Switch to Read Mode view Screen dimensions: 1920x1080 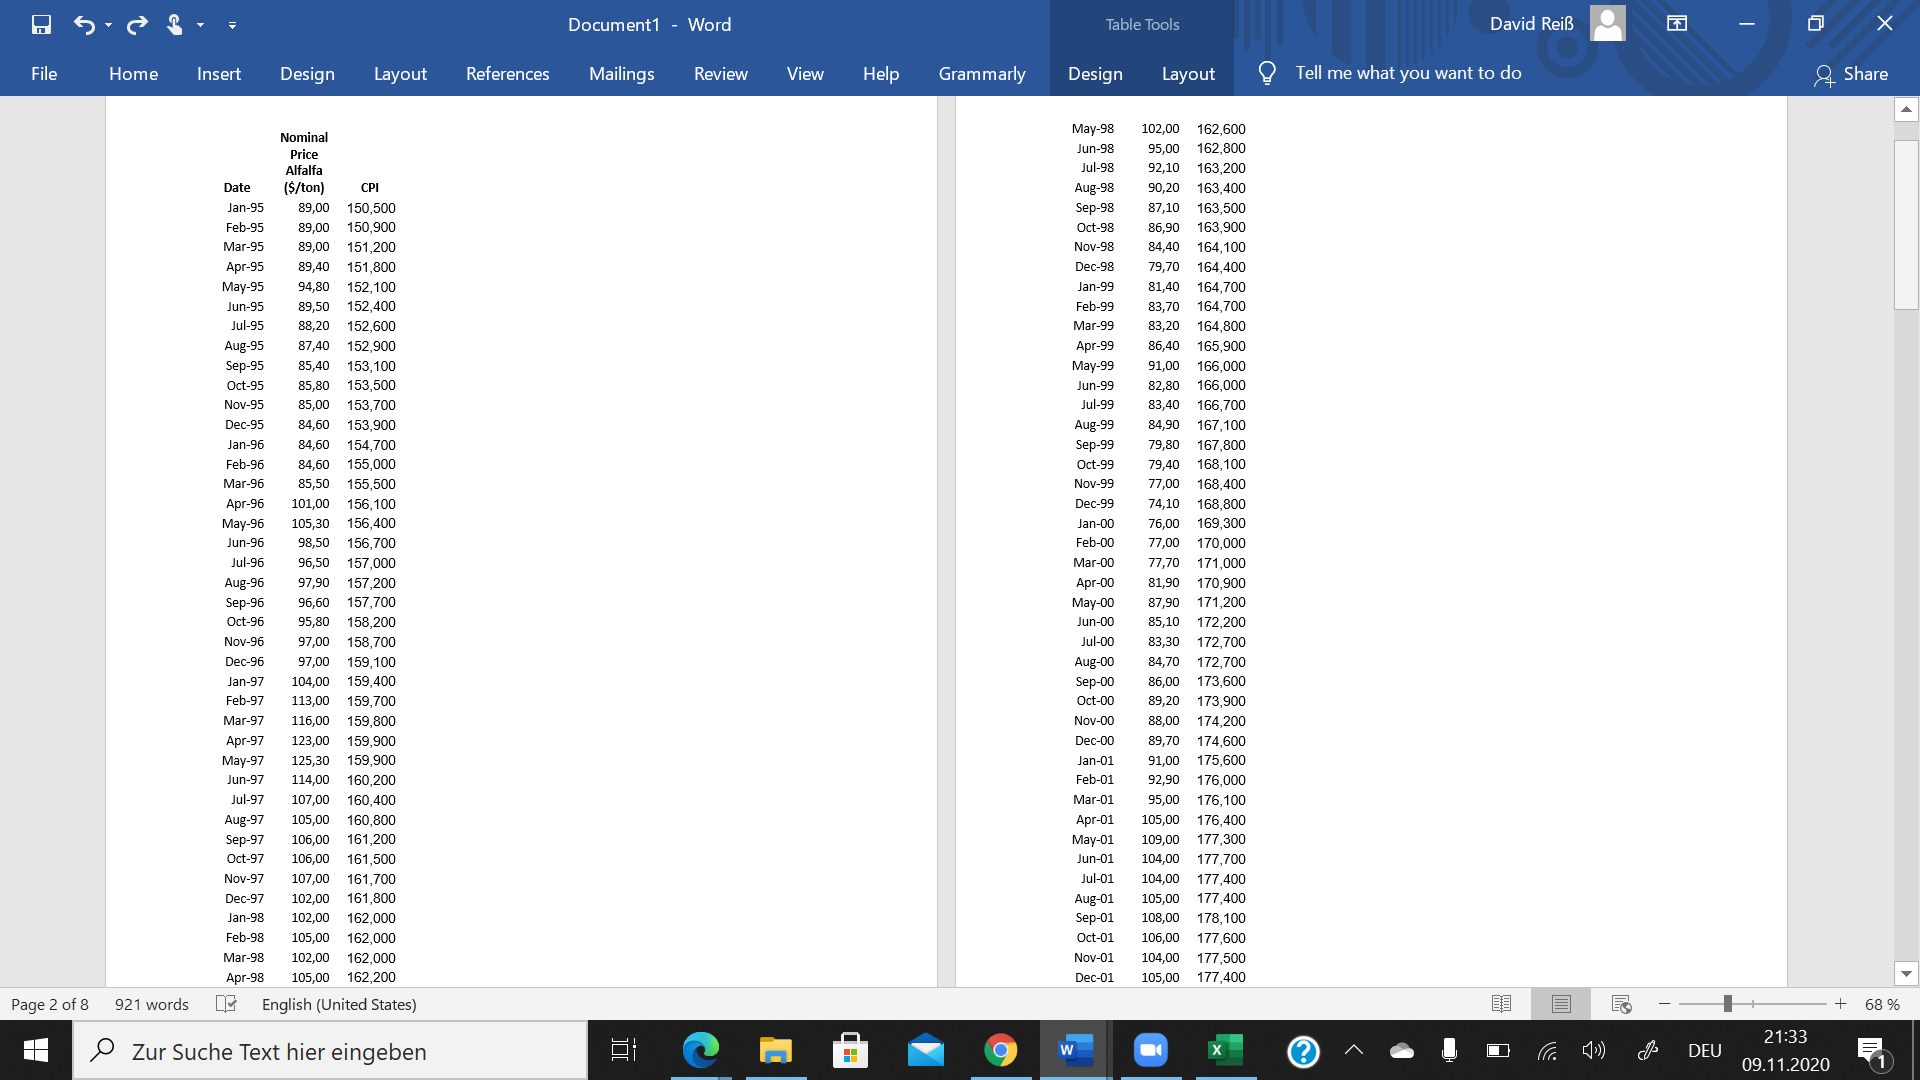point(1501,1004)
